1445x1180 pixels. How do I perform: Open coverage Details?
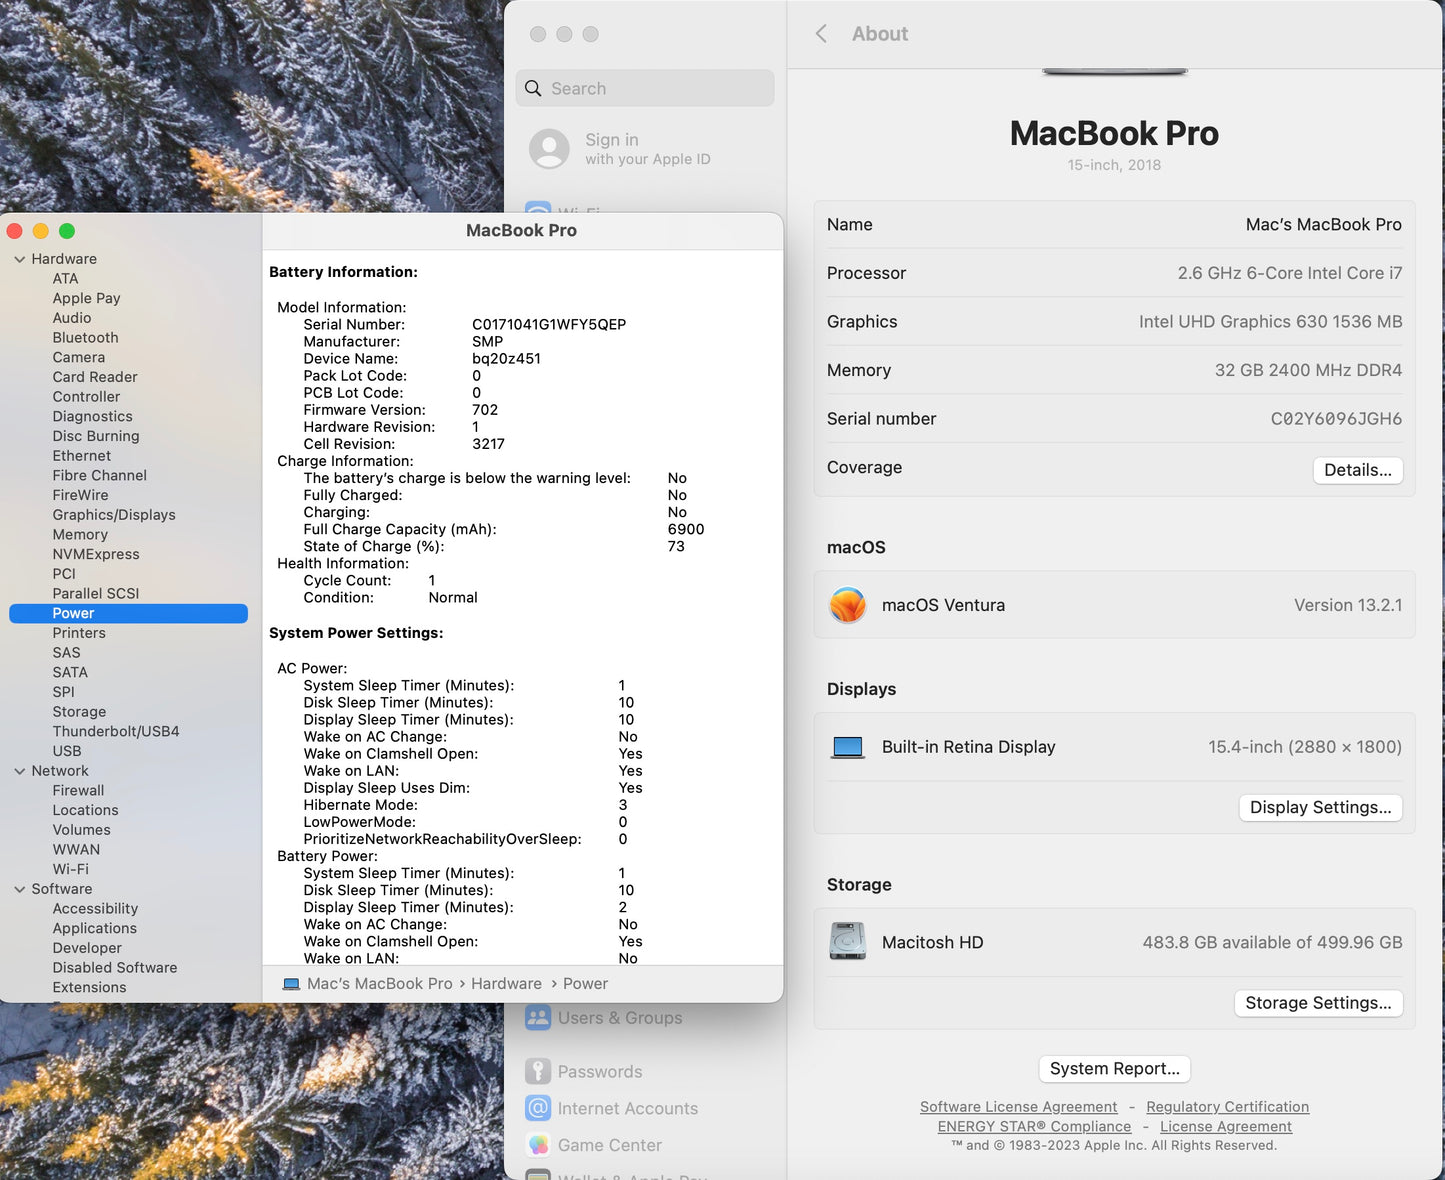[x=1357, y=469]
